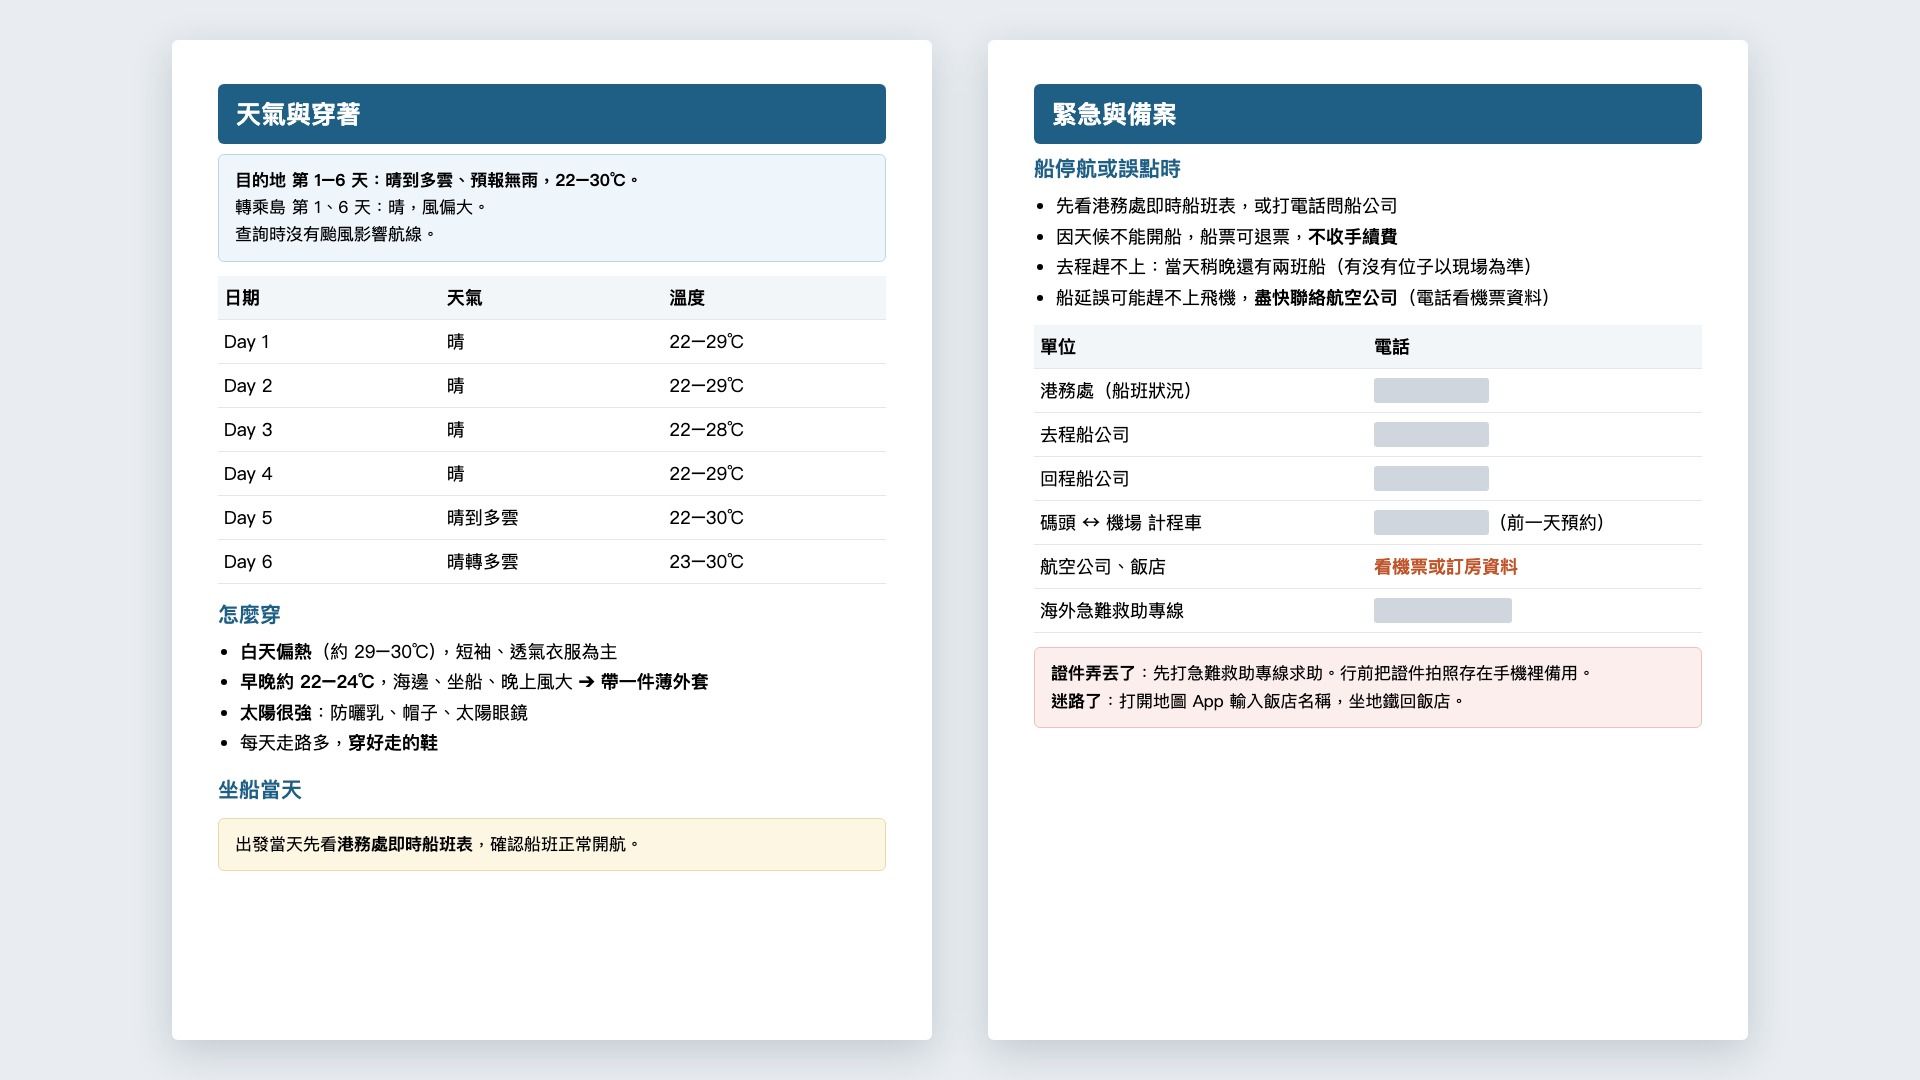Click the 23–30℃ temperature value
The image size is (1920, 1080).
click(x=706, y=562)
